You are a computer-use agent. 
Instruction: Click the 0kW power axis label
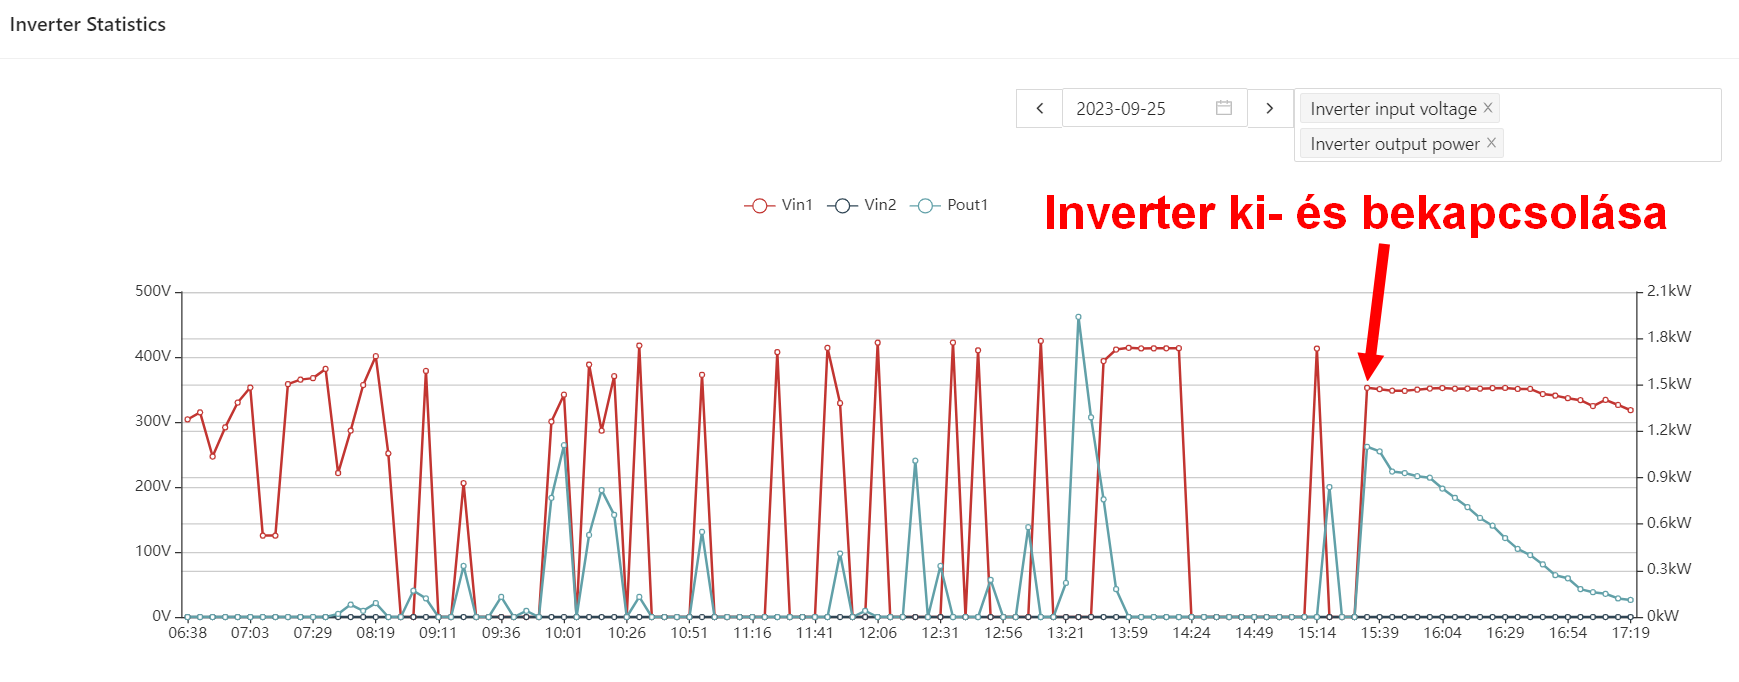1663,616
